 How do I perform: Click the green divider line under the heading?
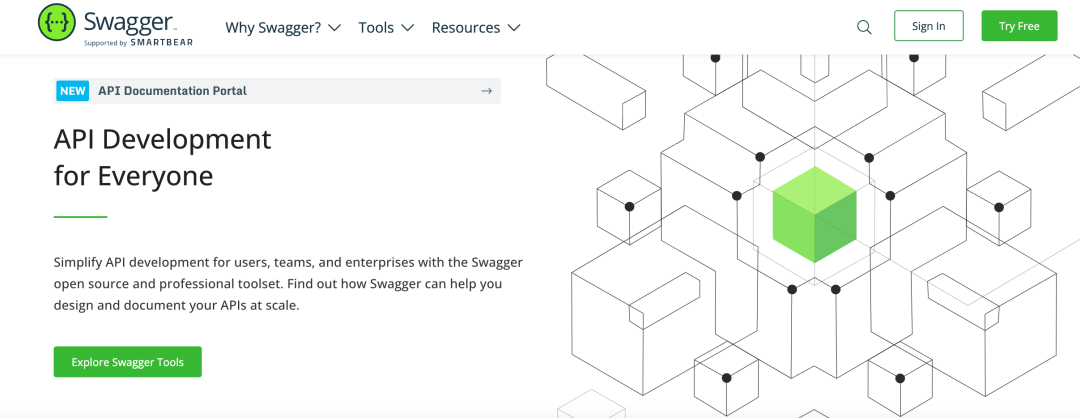[80, 216]
